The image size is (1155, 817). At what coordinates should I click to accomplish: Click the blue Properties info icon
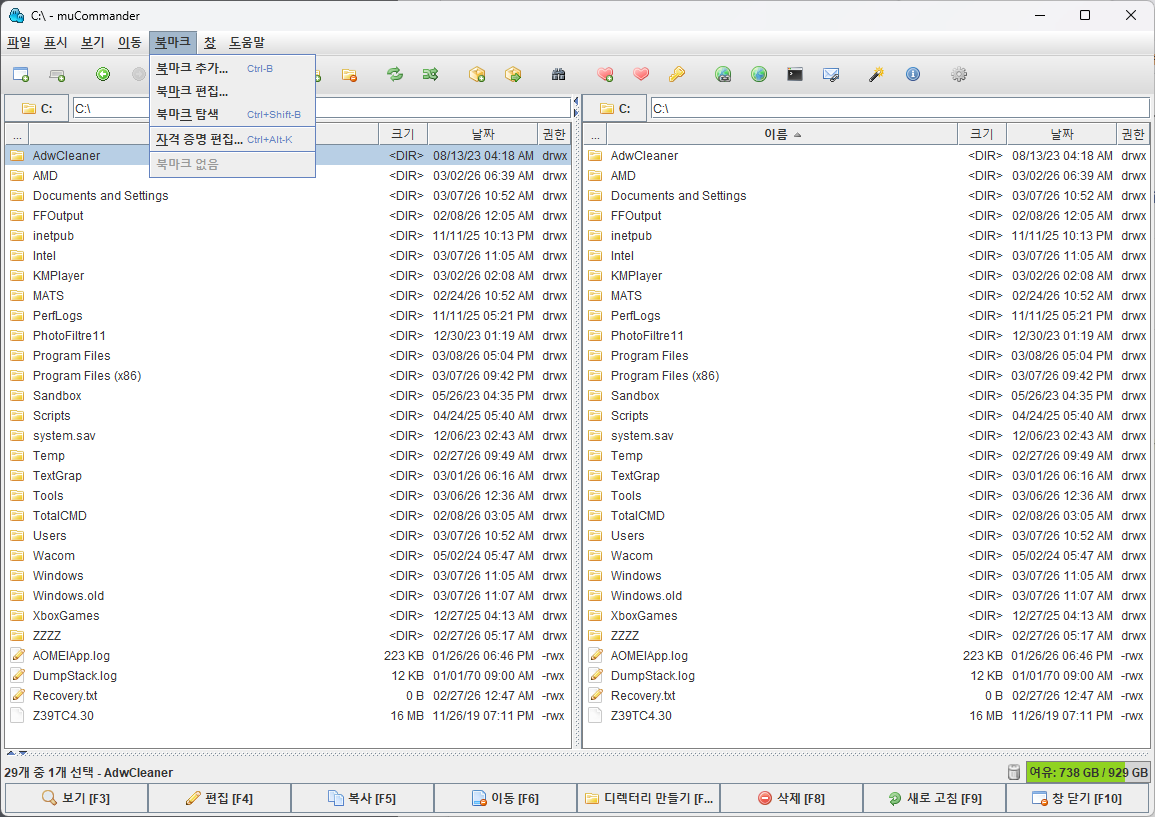(x=913, y=74)
